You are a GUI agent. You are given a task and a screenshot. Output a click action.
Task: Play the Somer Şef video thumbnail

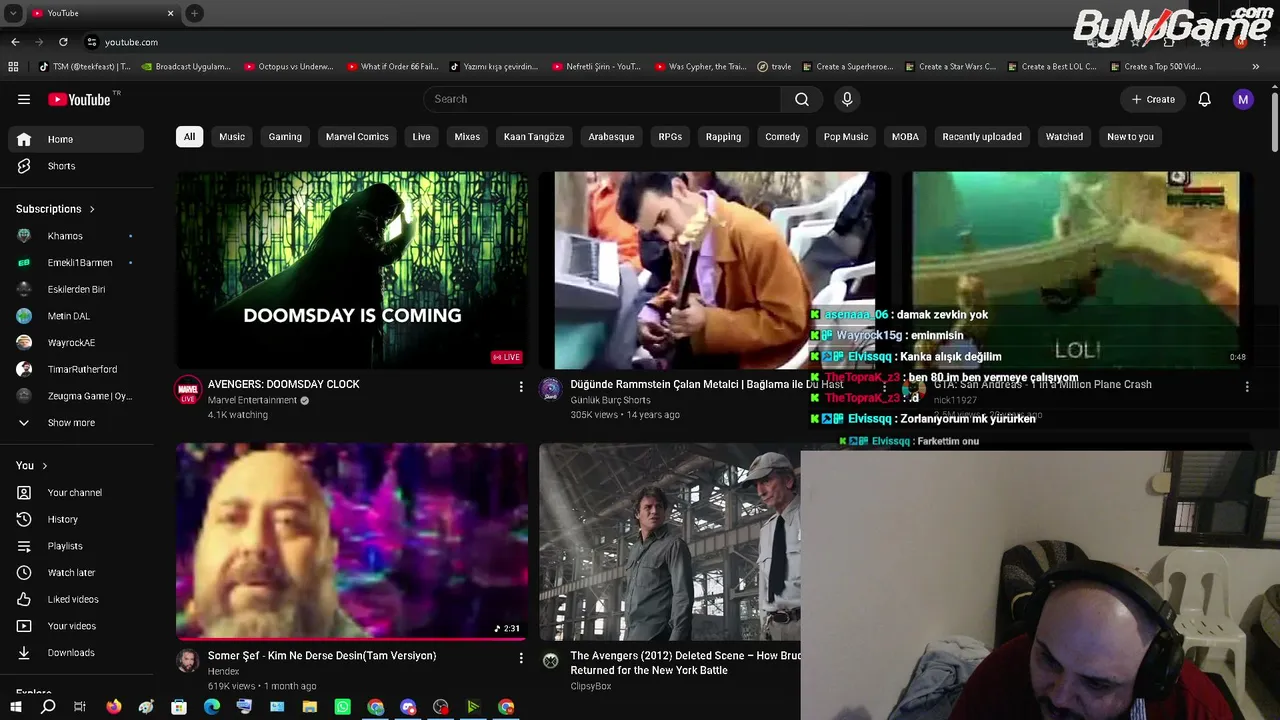(352, 541)
